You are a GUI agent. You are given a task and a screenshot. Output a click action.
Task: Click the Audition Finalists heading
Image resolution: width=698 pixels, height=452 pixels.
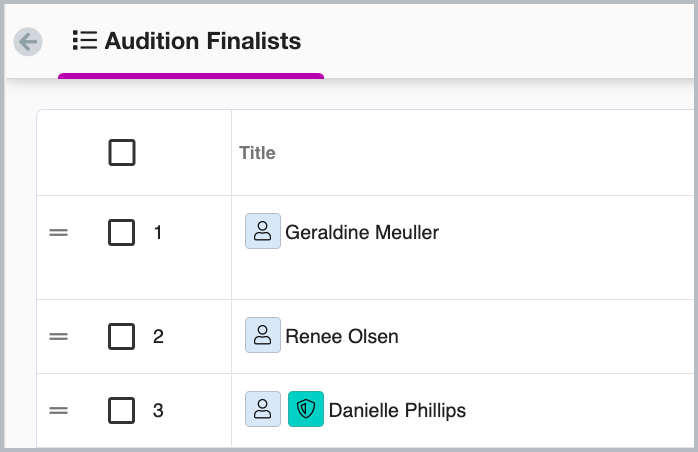pyautogui.click(x=203, y=41)
